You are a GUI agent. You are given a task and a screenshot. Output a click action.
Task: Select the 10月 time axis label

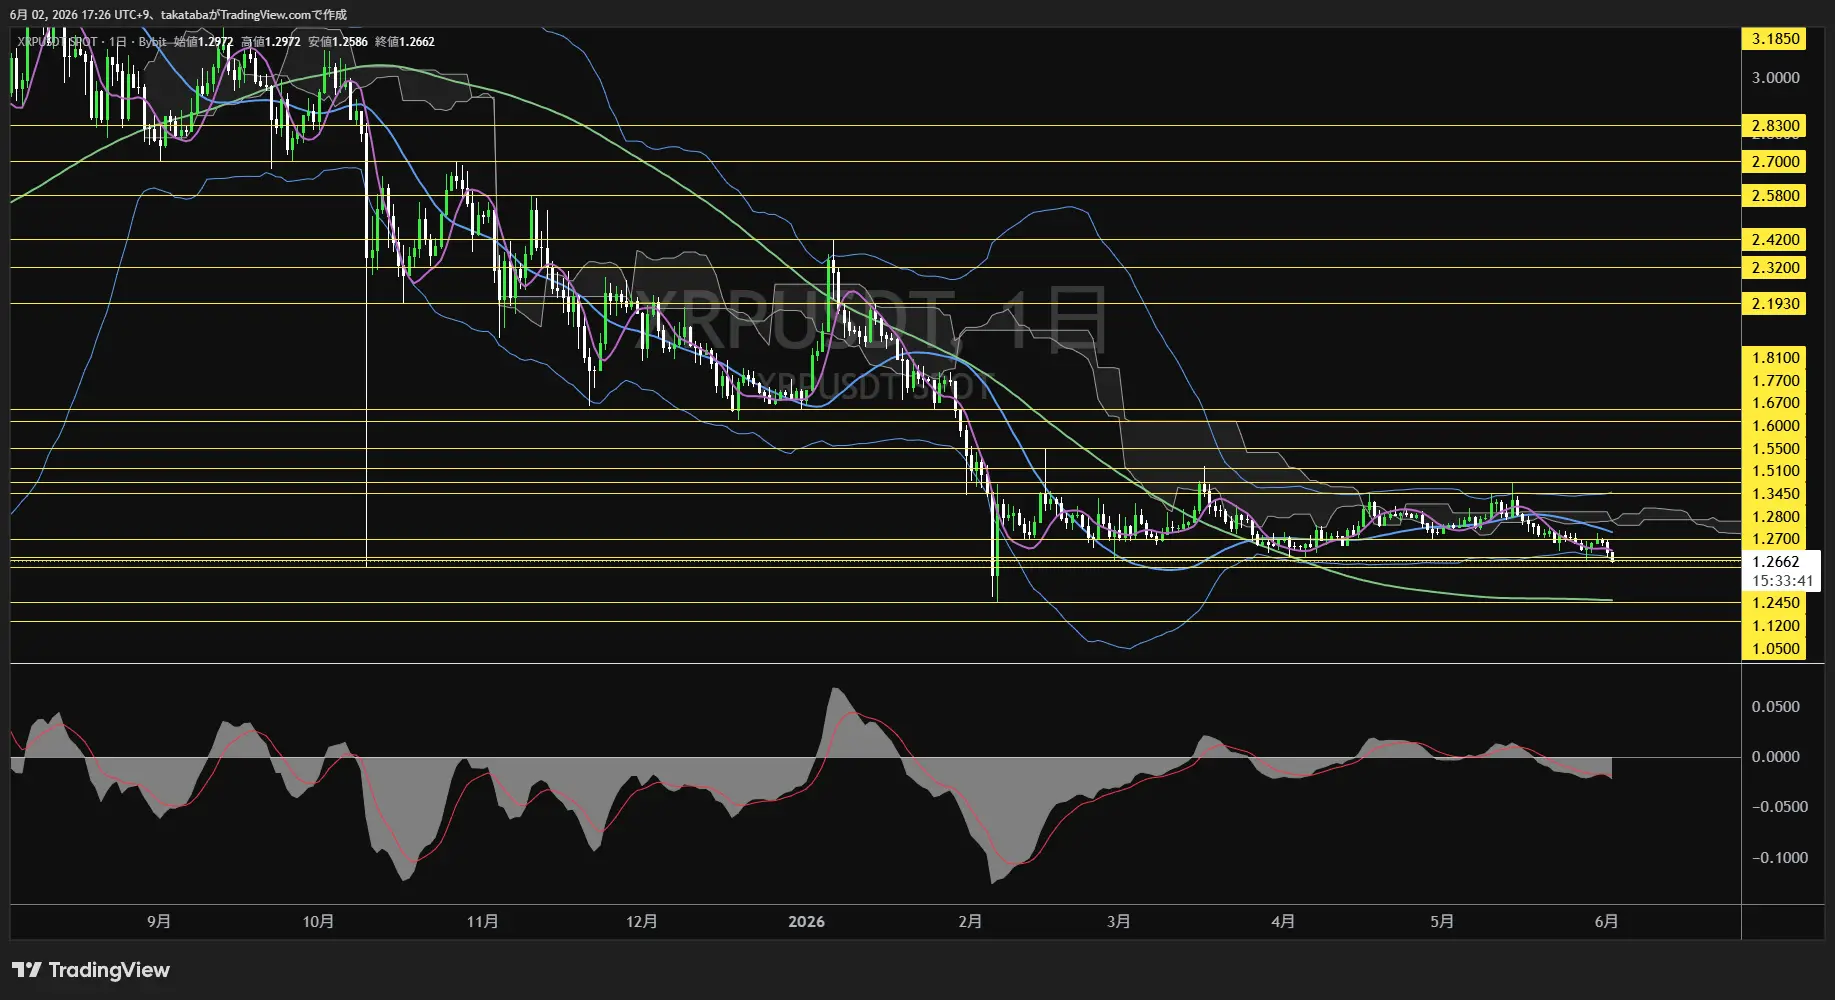click(x=318, y=922)
